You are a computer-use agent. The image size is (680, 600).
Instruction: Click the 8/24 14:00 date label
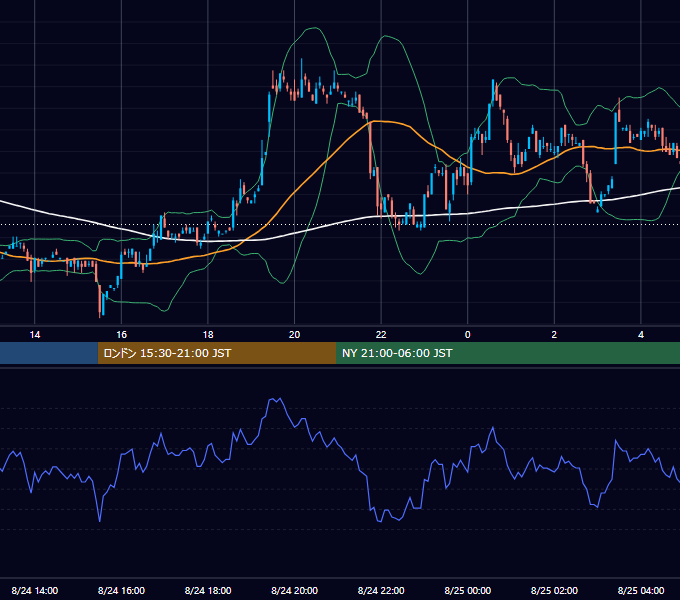tap(35, 590)
